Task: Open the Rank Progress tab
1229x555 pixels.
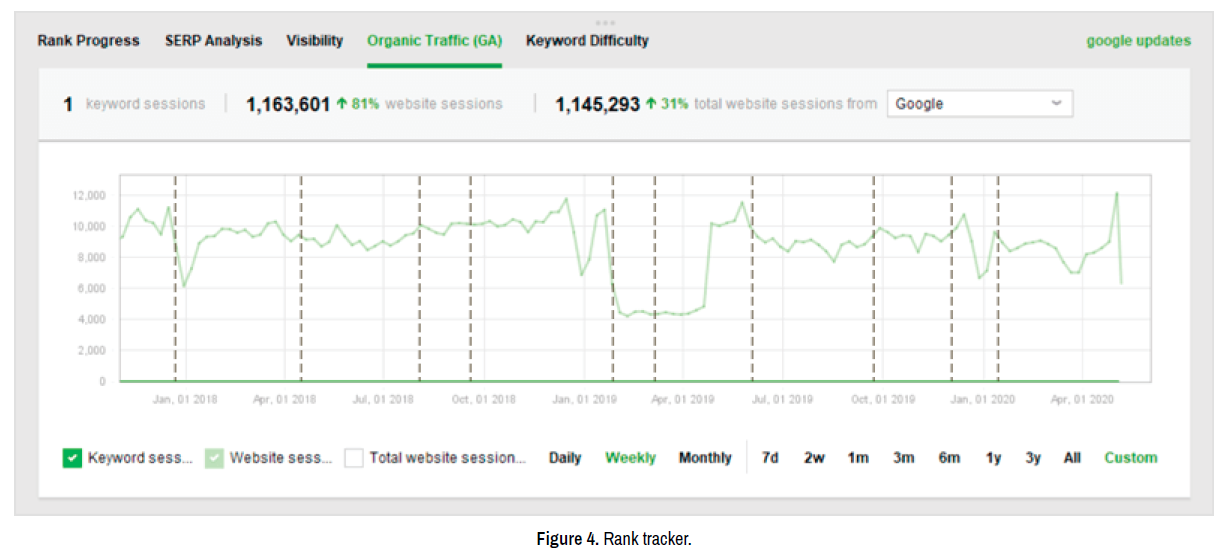Action: [88, 41]
